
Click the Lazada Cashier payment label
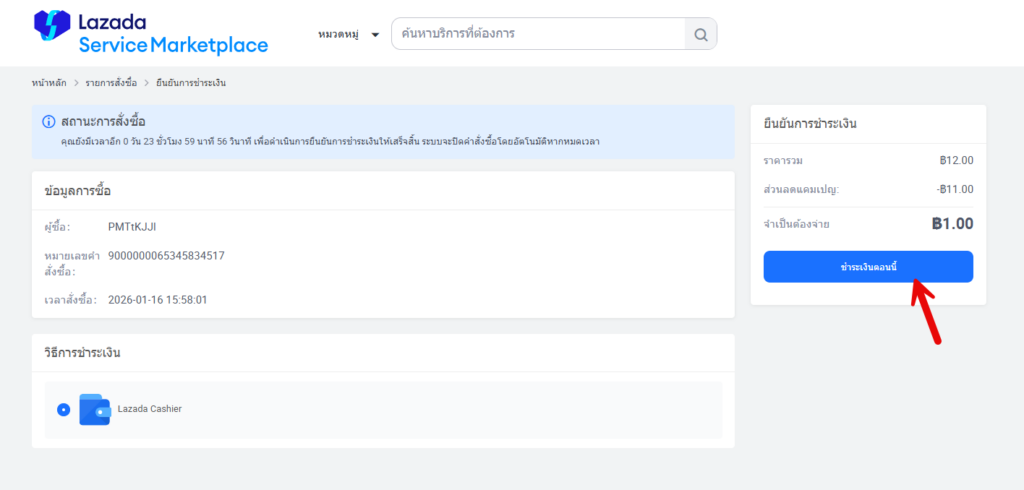(150, 409)
